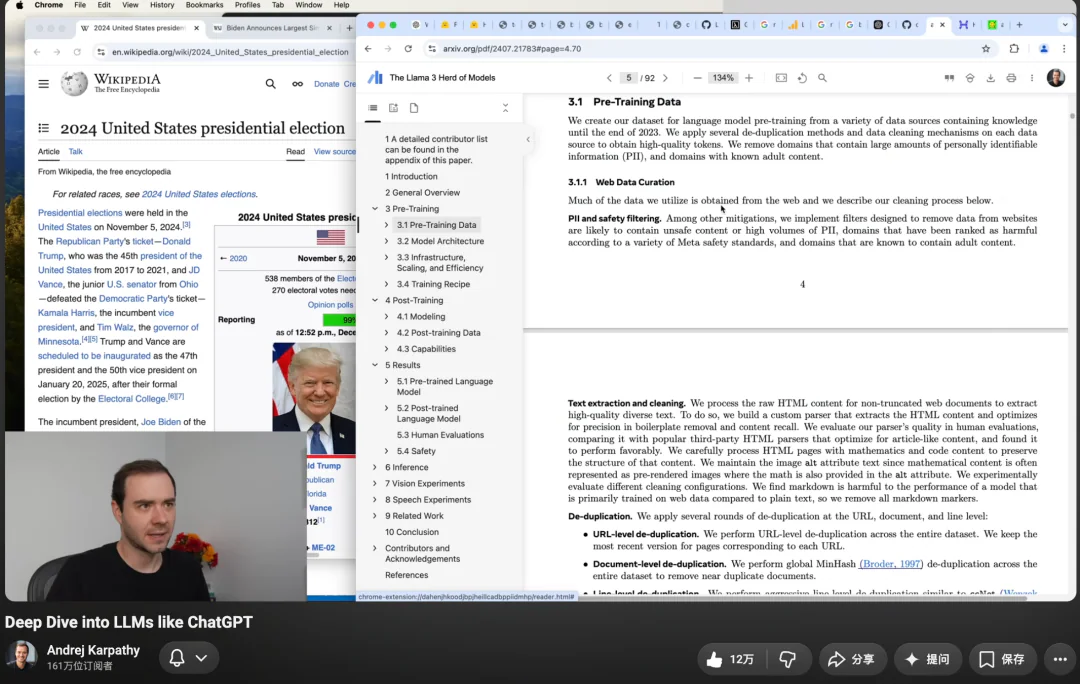Switch to Biden Announces Largest tab
The height and width of the screenshot is (684, 1080).
pyautogui.click(x=273, y=28)
